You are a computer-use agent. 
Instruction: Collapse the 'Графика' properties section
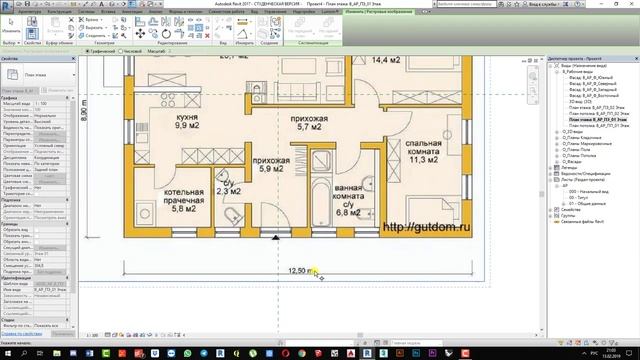67,98
